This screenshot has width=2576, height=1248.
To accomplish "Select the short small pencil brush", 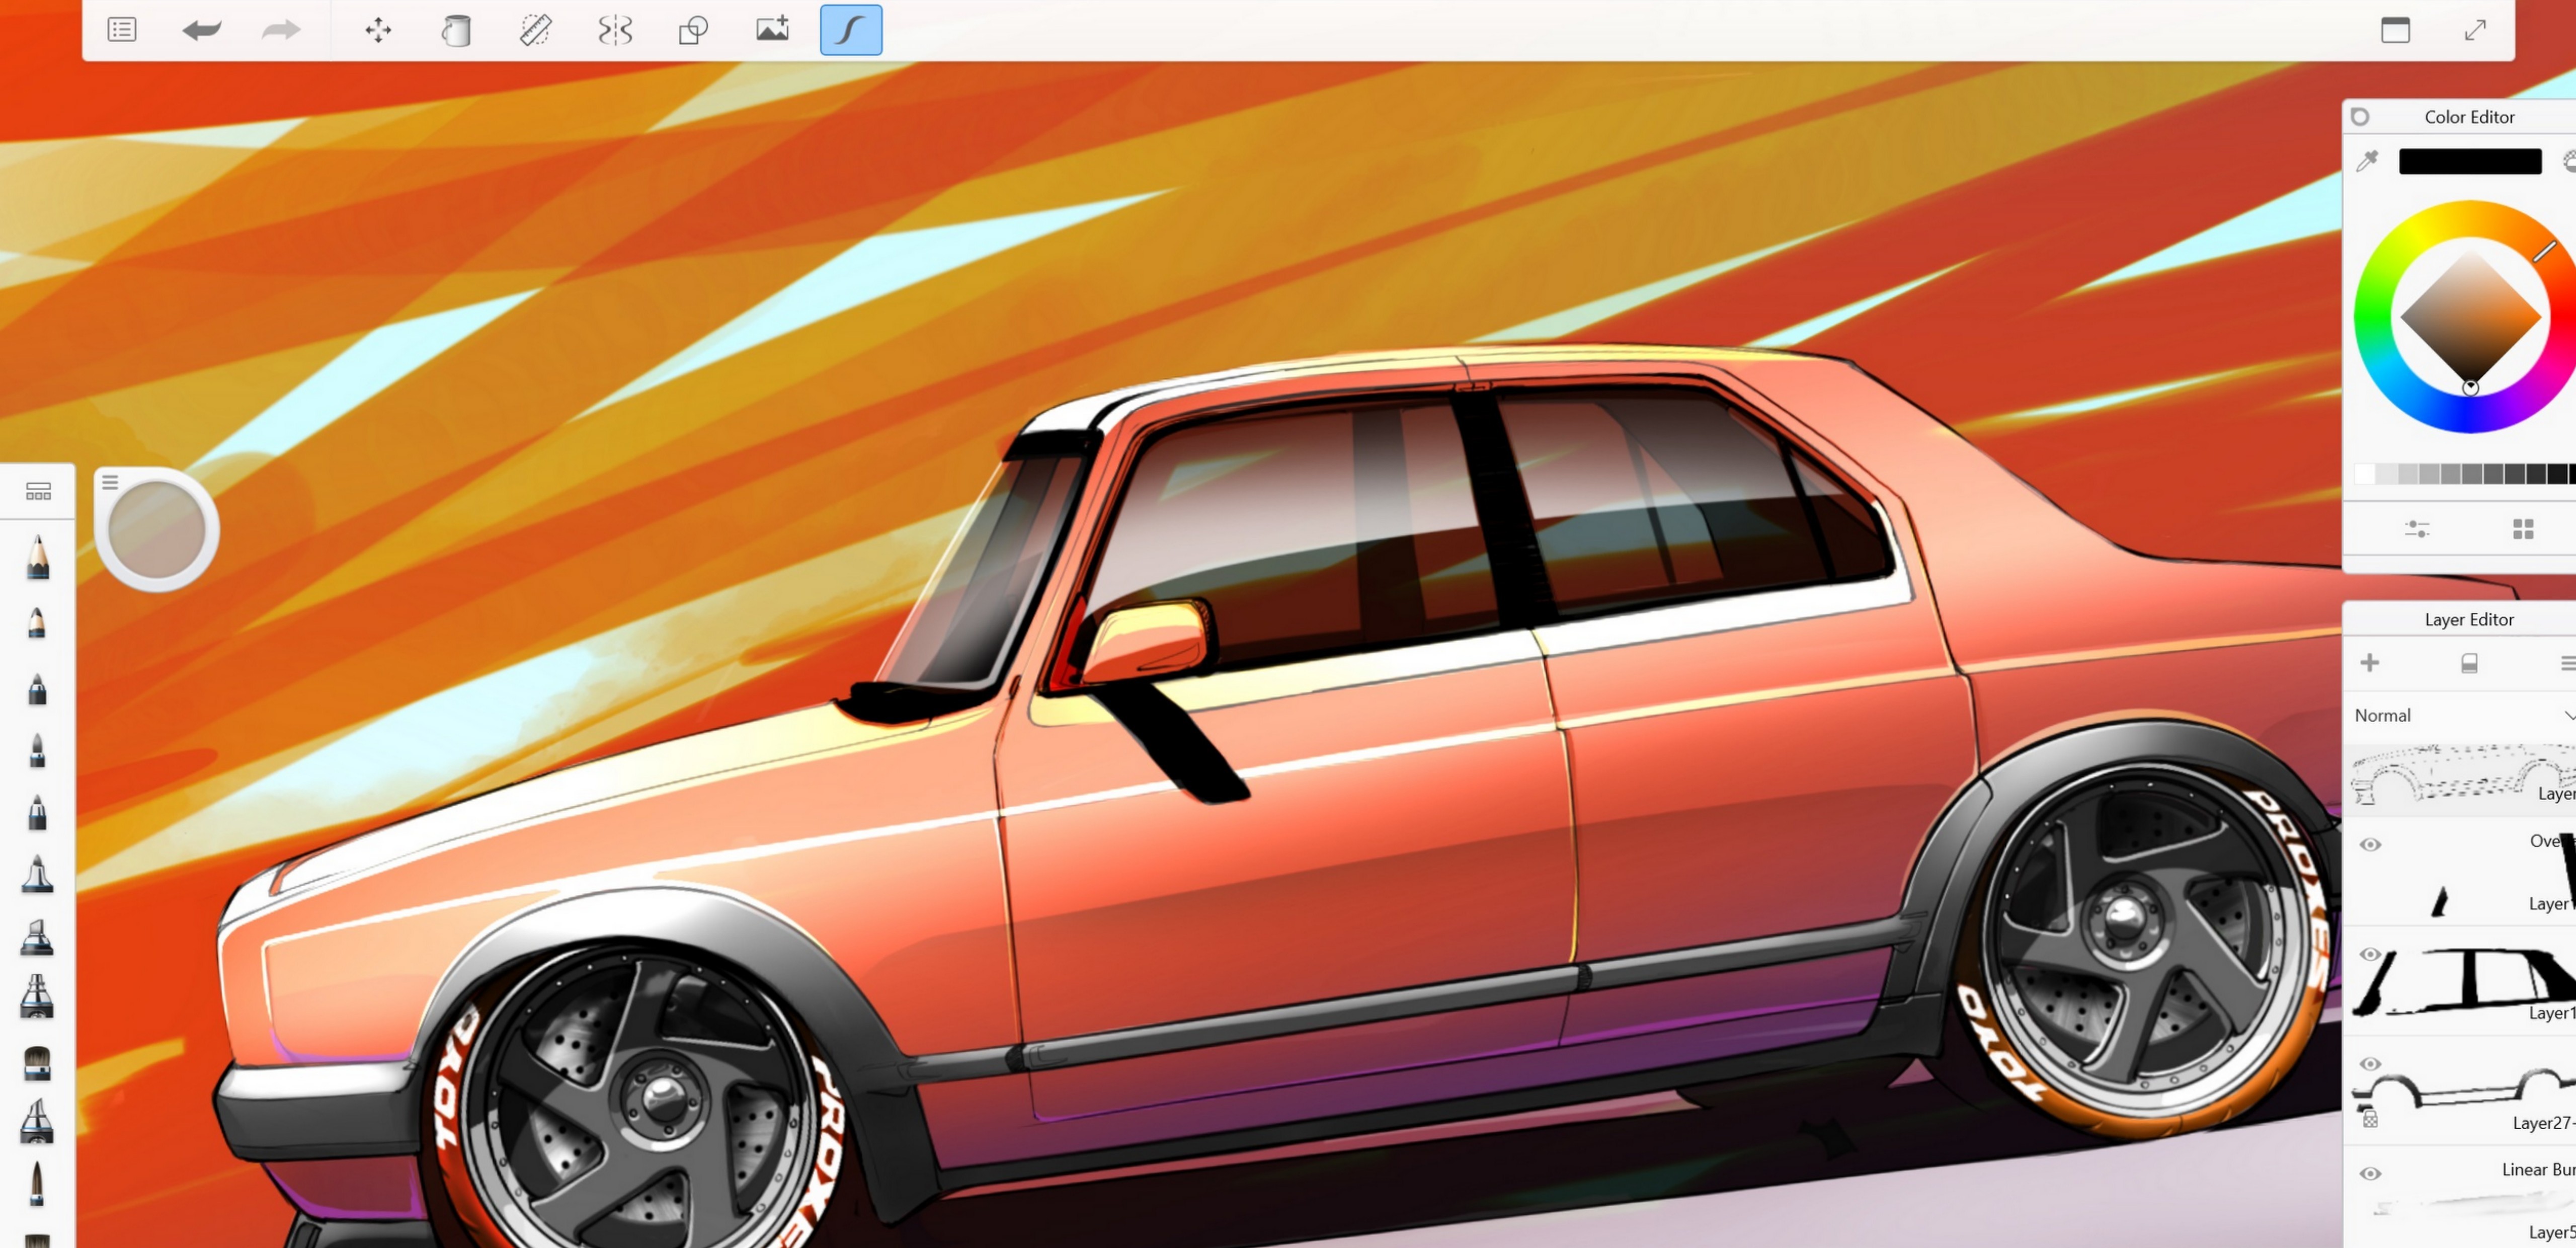I will (x=37, y=622).
